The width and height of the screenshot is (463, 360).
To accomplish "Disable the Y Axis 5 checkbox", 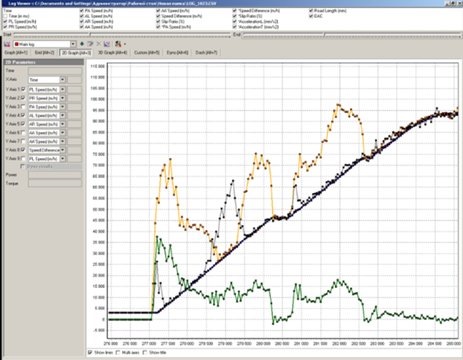I will tap(23, 124).
